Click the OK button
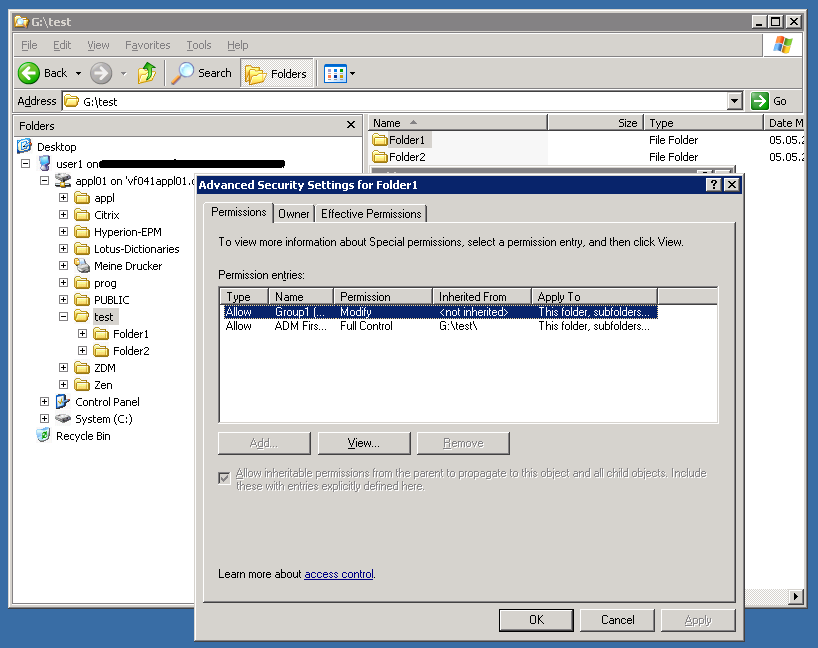818x648 pixels. point(536,620)
